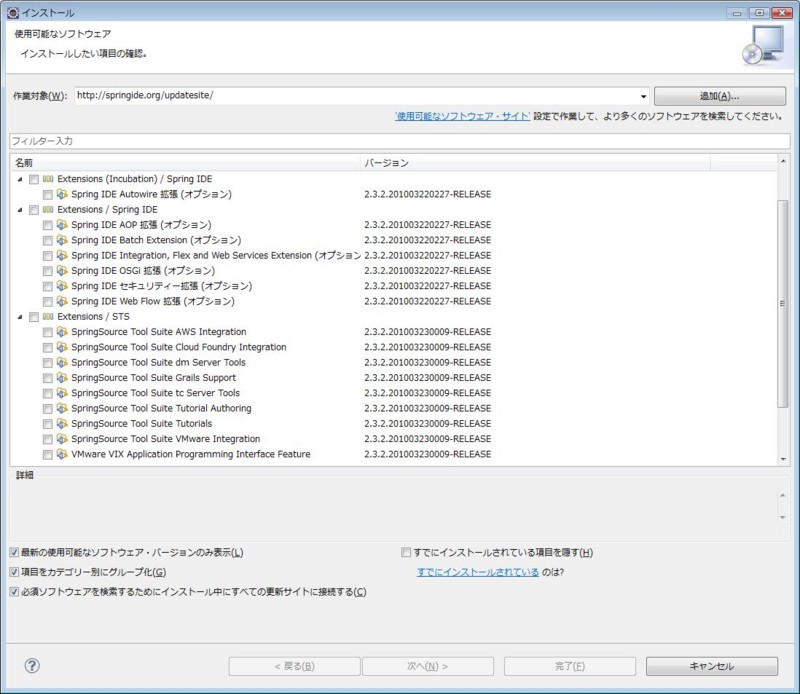The image size is (800, 694).
Task: Click feature icon beside Spring IDE Integration, Flex
Action: (x=62, y=255)
